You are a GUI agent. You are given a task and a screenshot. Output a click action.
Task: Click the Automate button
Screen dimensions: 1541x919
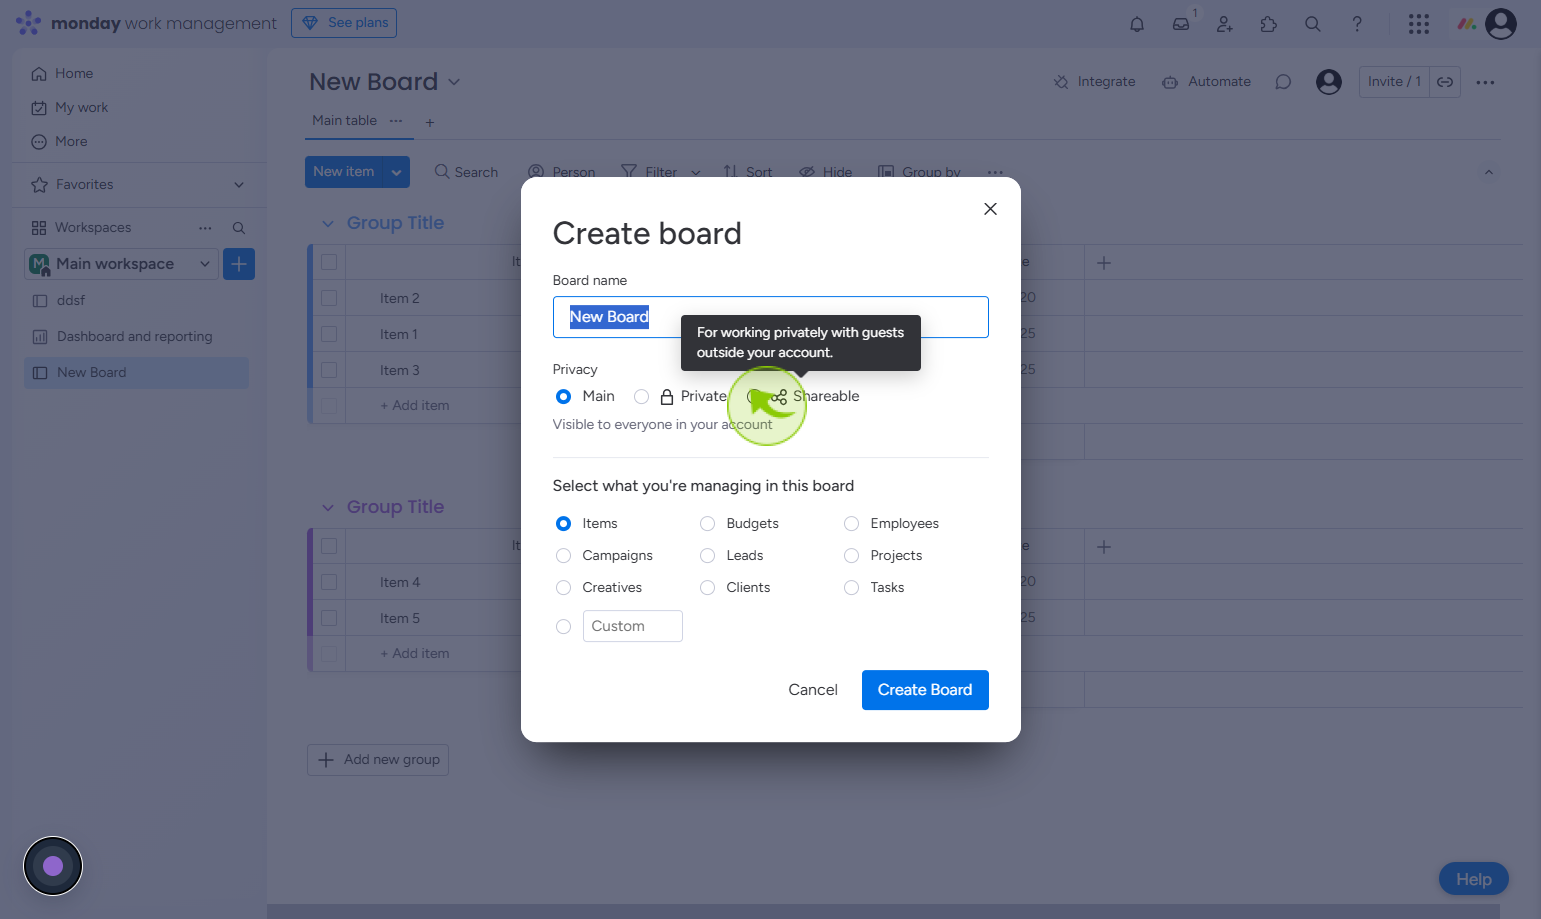[1207, 82]
